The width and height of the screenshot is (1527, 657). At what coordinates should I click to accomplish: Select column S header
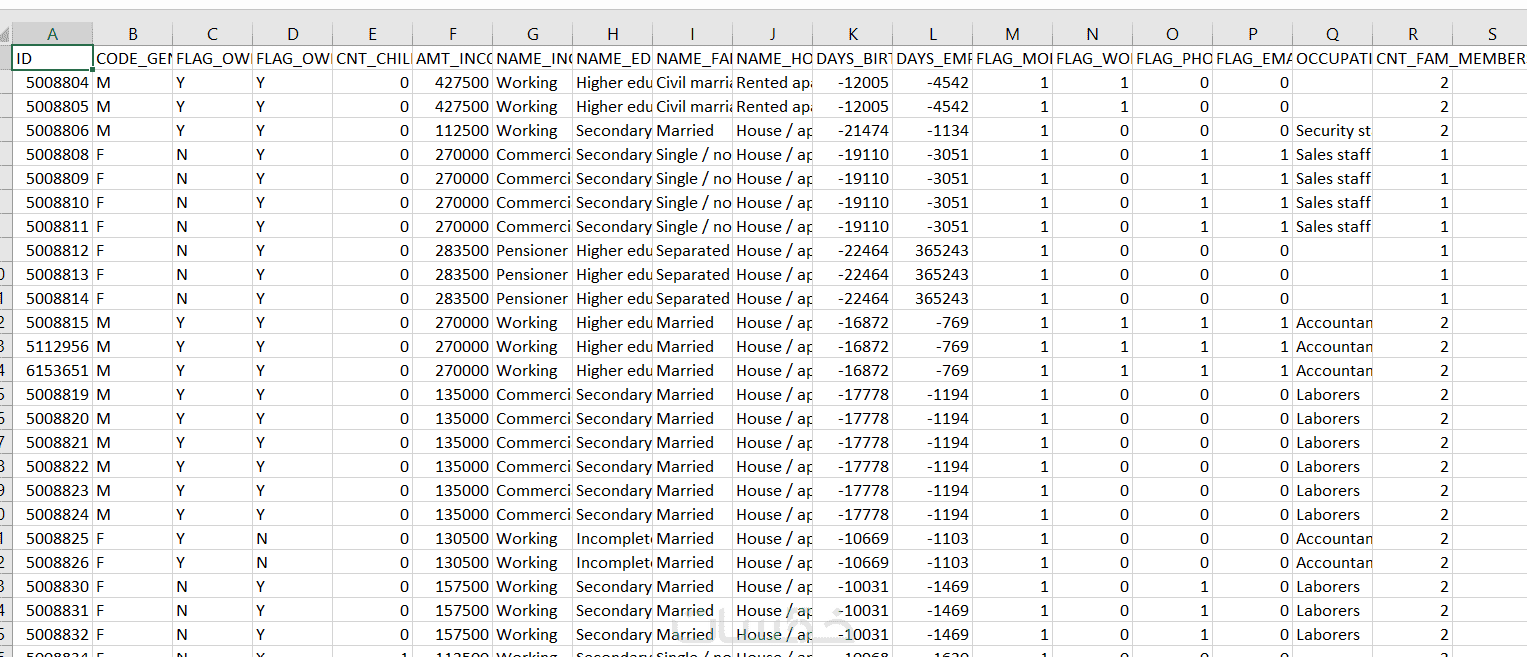tap(1490, 34)
